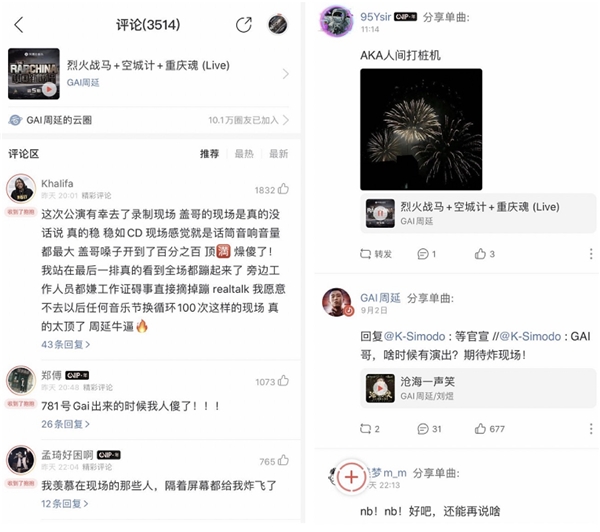This screenshot has height=532, width=600.
Task: Tap the red plus floating button
Action: pos(351,477)
